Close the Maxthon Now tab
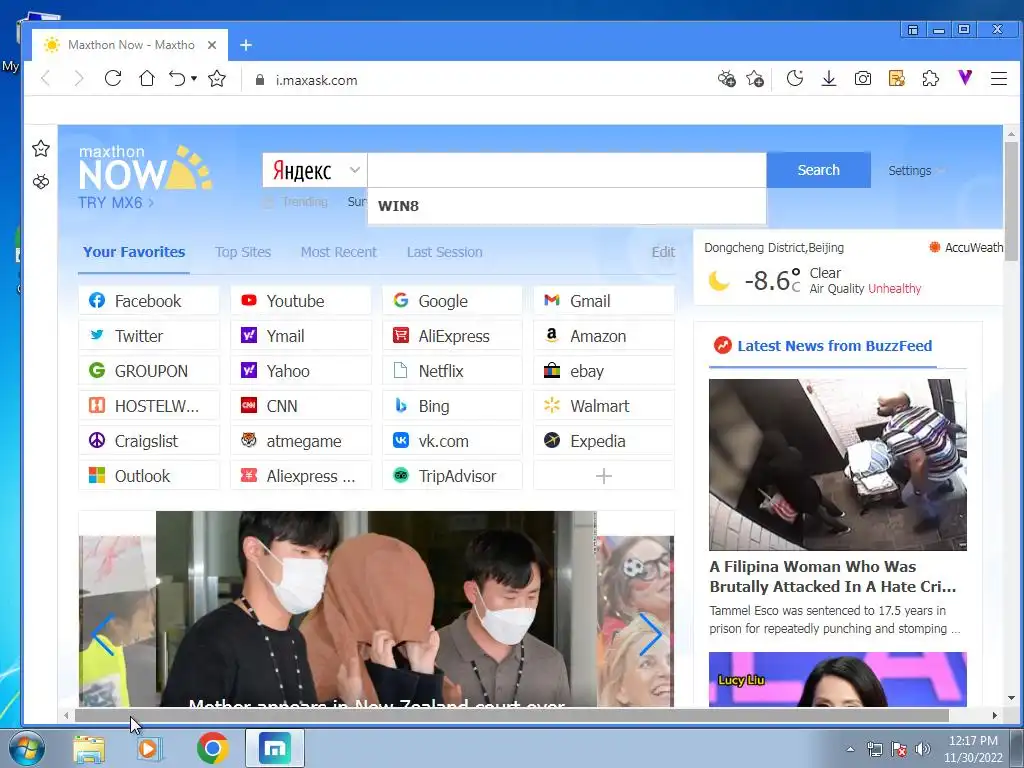The image size is (1024, 768). click(x=212, y=45)
